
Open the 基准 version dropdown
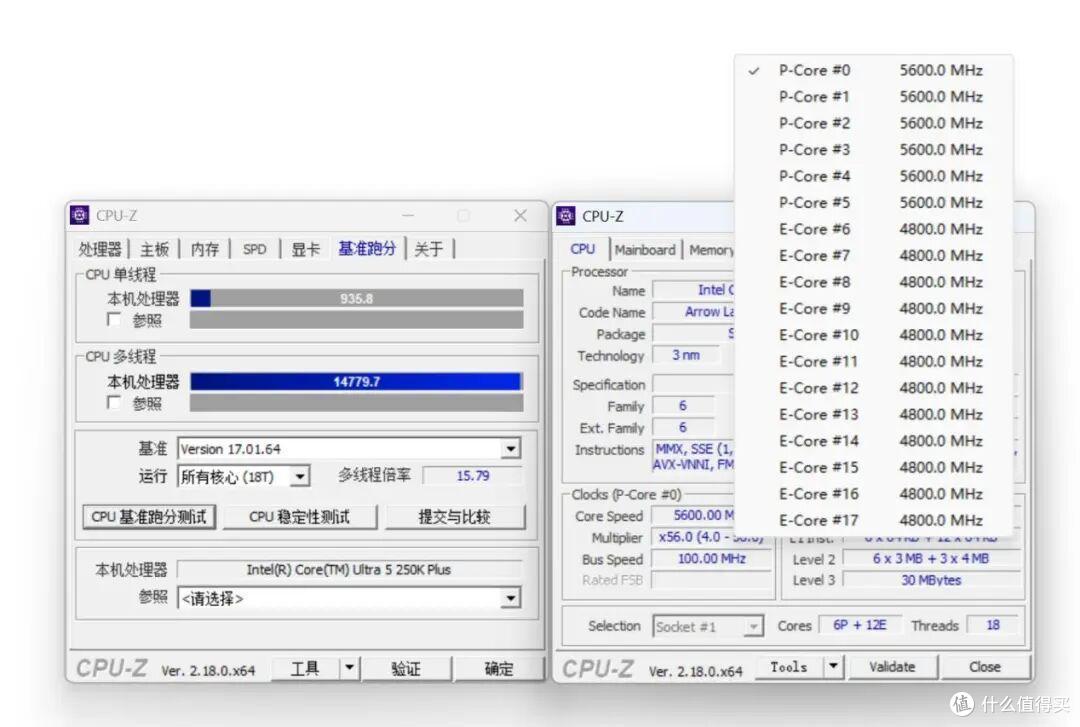(x=510, y=449)
